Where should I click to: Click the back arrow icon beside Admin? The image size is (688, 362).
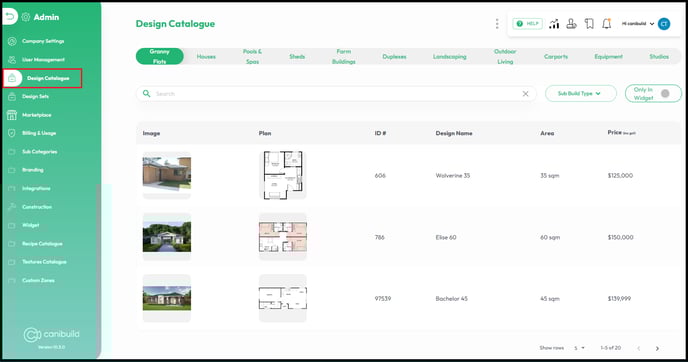[10, 17]
